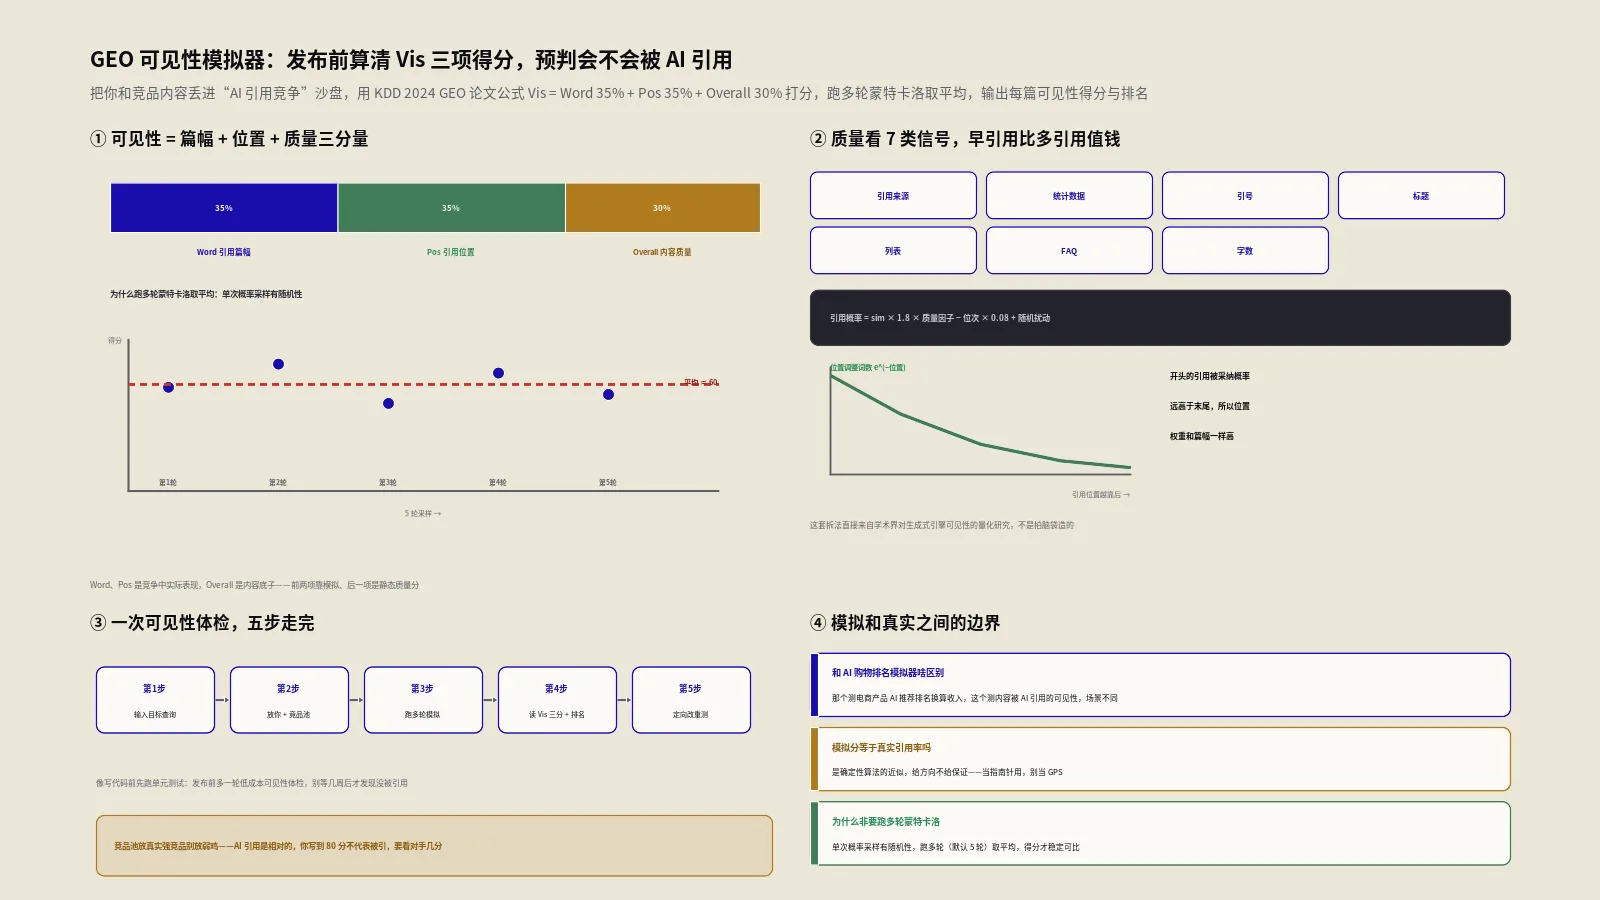Click the blue 35% Word bar segment

click(x=224, y=208)
